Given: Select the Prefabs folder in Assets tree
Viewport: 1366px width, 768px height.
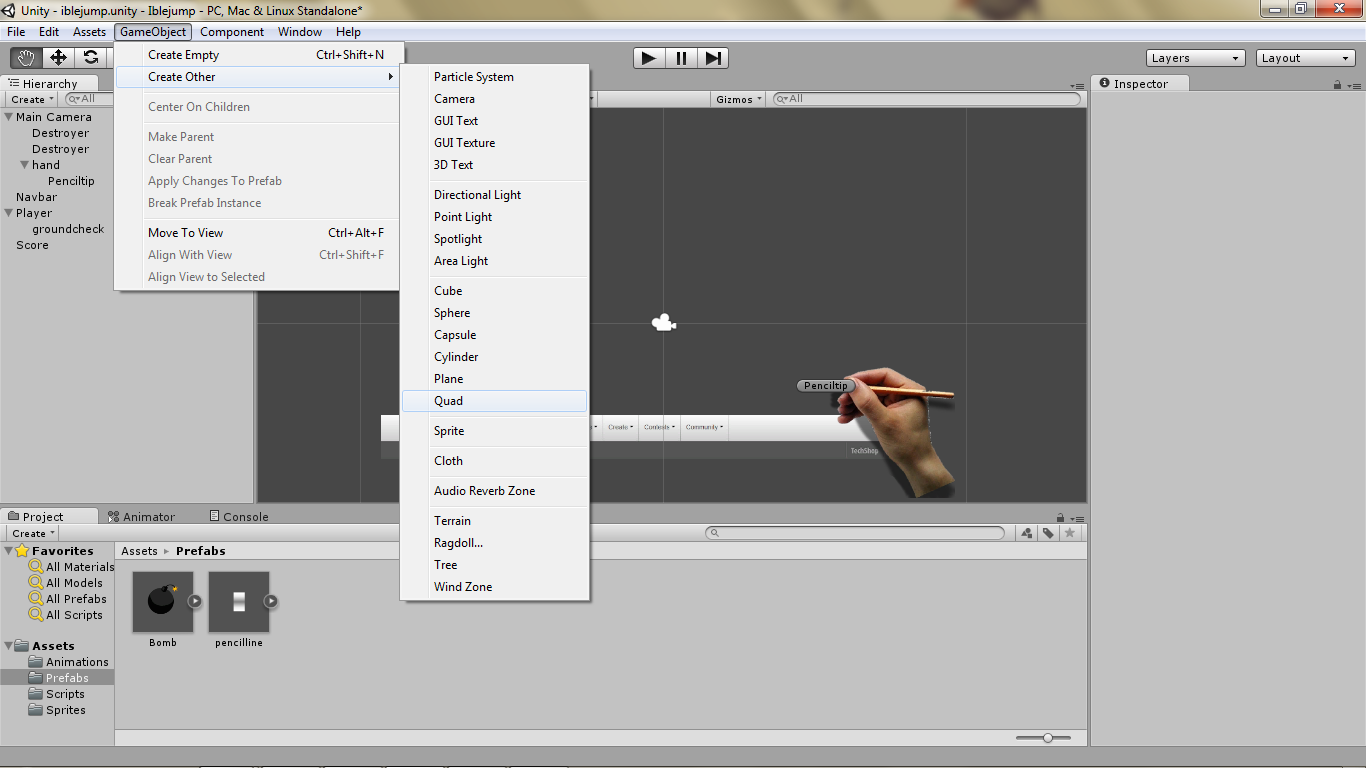Looking at the screenshot, I should click(x=58, y=678).
